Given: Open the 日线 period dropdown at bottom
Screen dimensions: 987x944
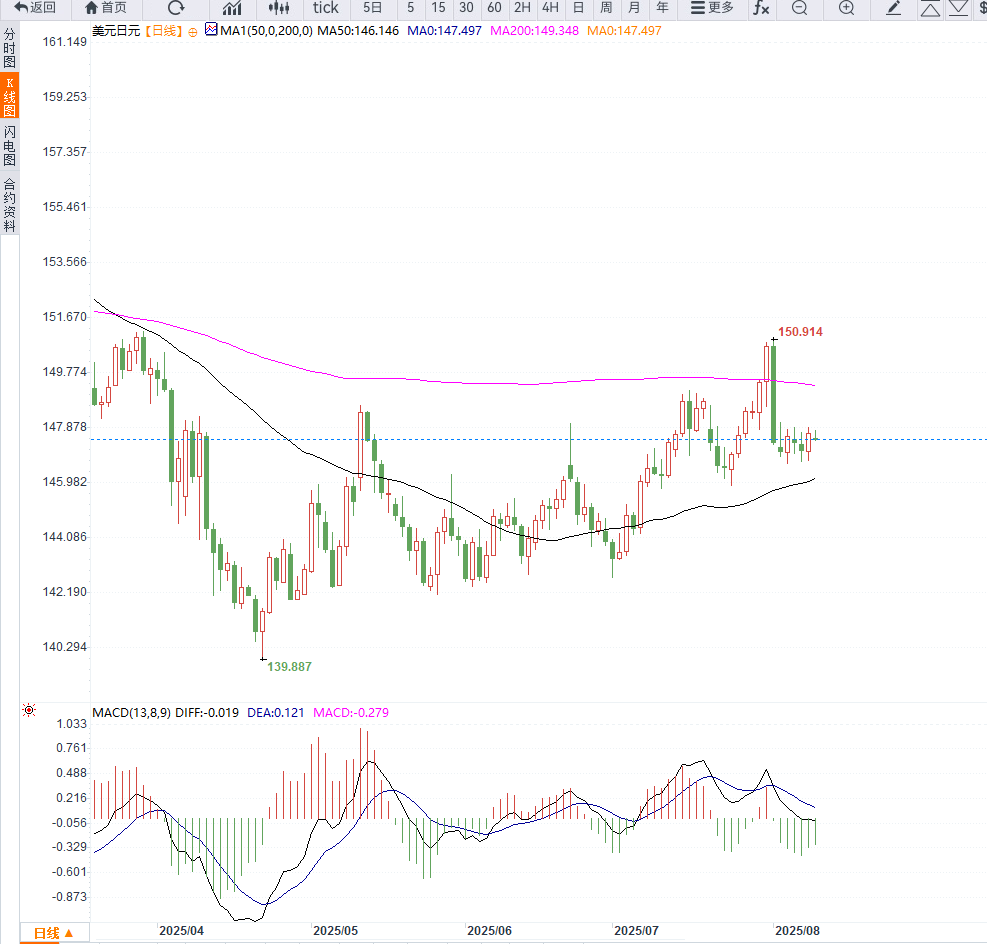Looking at the screenshot, I should point(54,933).
